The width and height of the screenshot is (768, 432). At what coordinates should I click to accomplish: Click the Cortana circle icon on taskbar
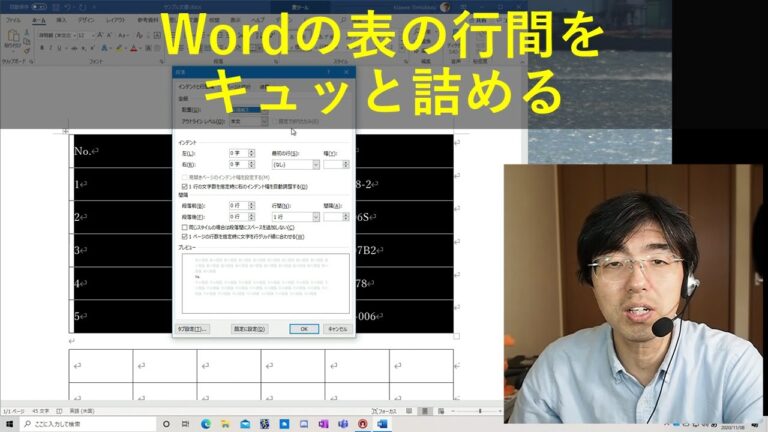pyautogui.click(x=166, y=424)
